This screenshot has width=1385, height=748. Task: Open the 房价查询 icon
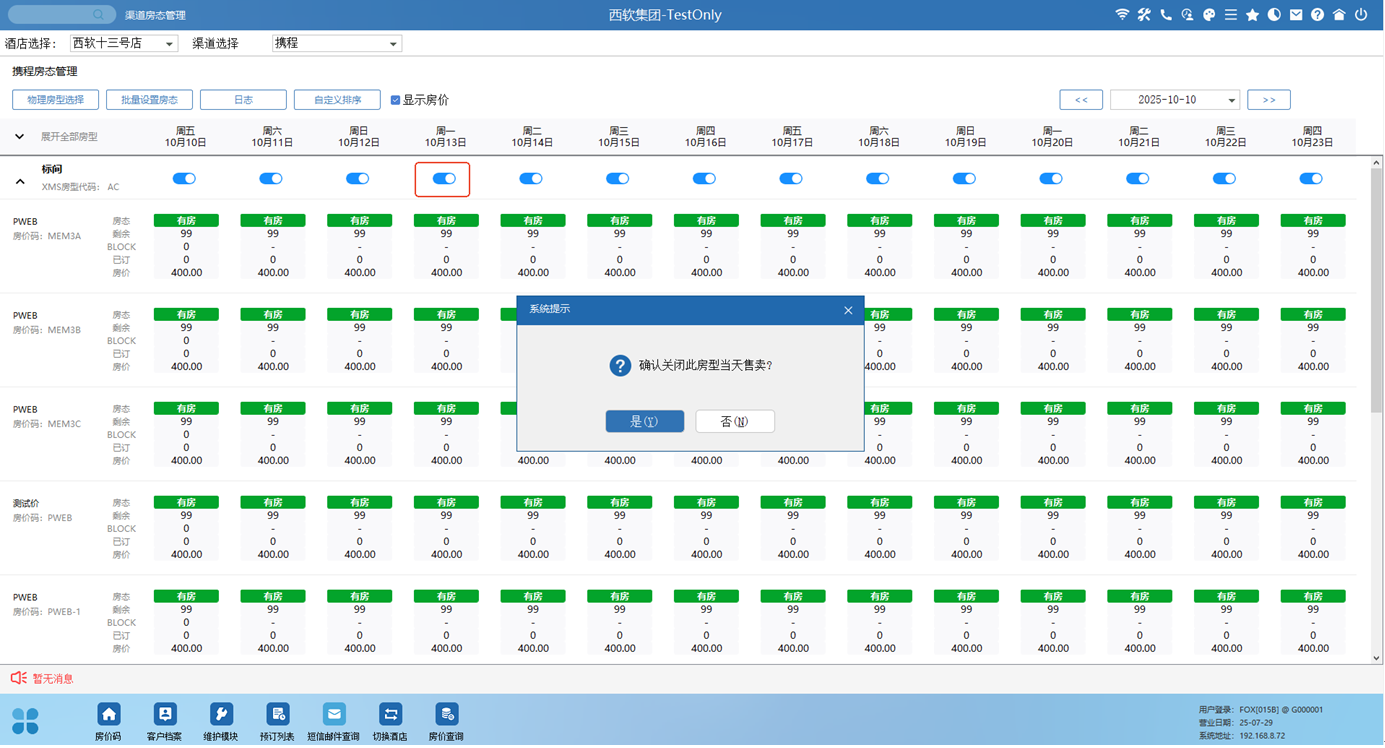(x=446, y=714)
